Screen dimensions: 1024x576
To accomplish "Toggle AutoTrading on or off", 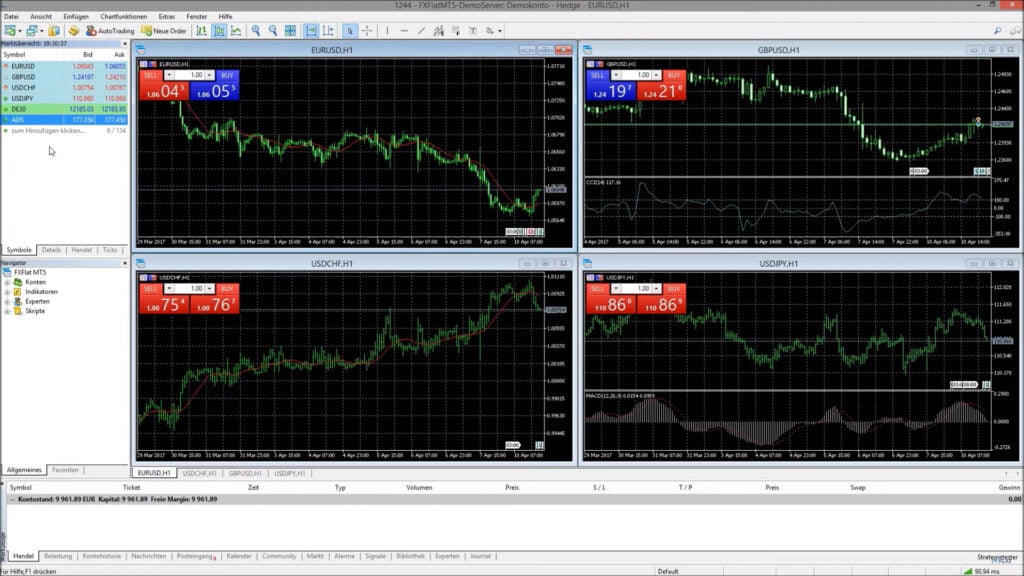I will 110,31.
